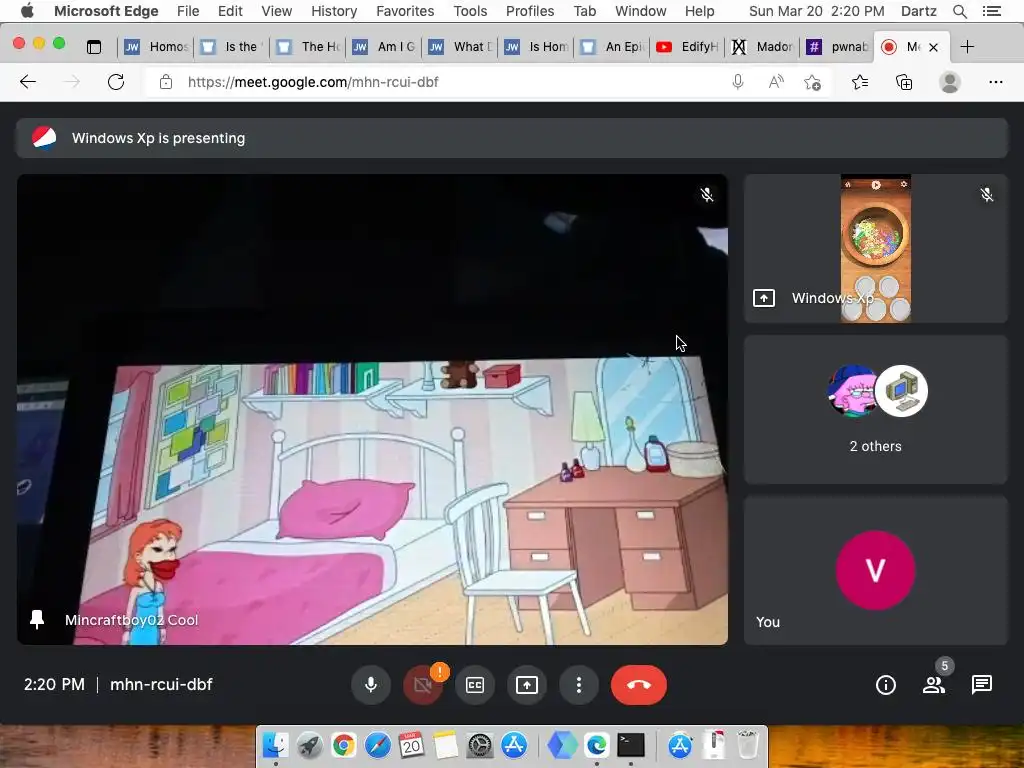Open Control Center list icon in menu bar
1024x768 pixels.
(992, 11)
